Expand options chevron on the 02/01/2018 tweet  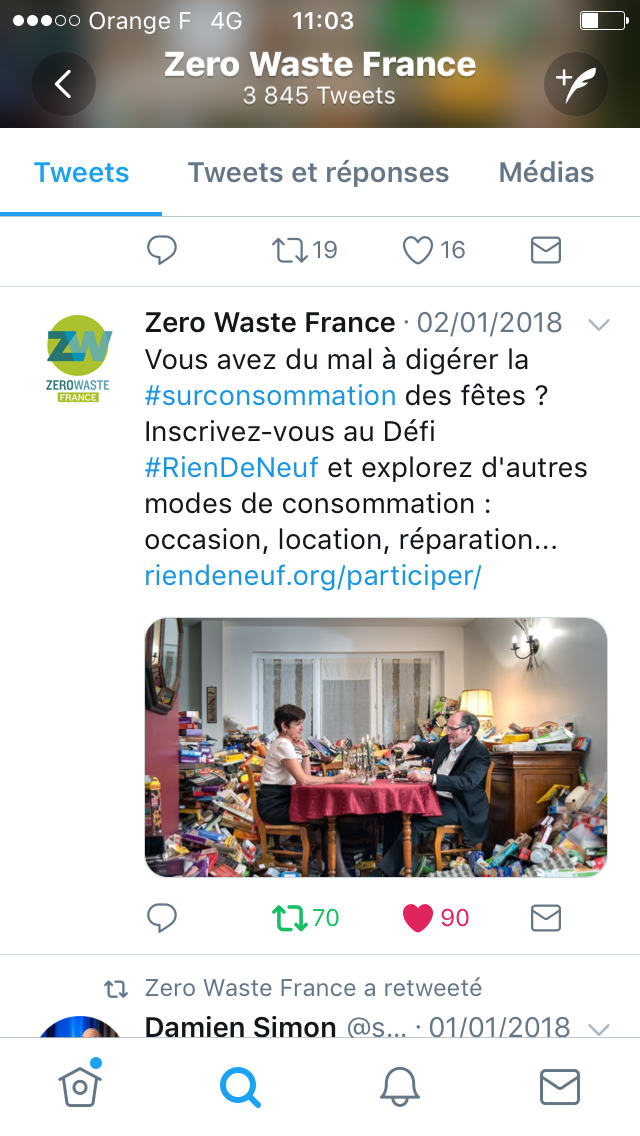click(x=599, y=325)
